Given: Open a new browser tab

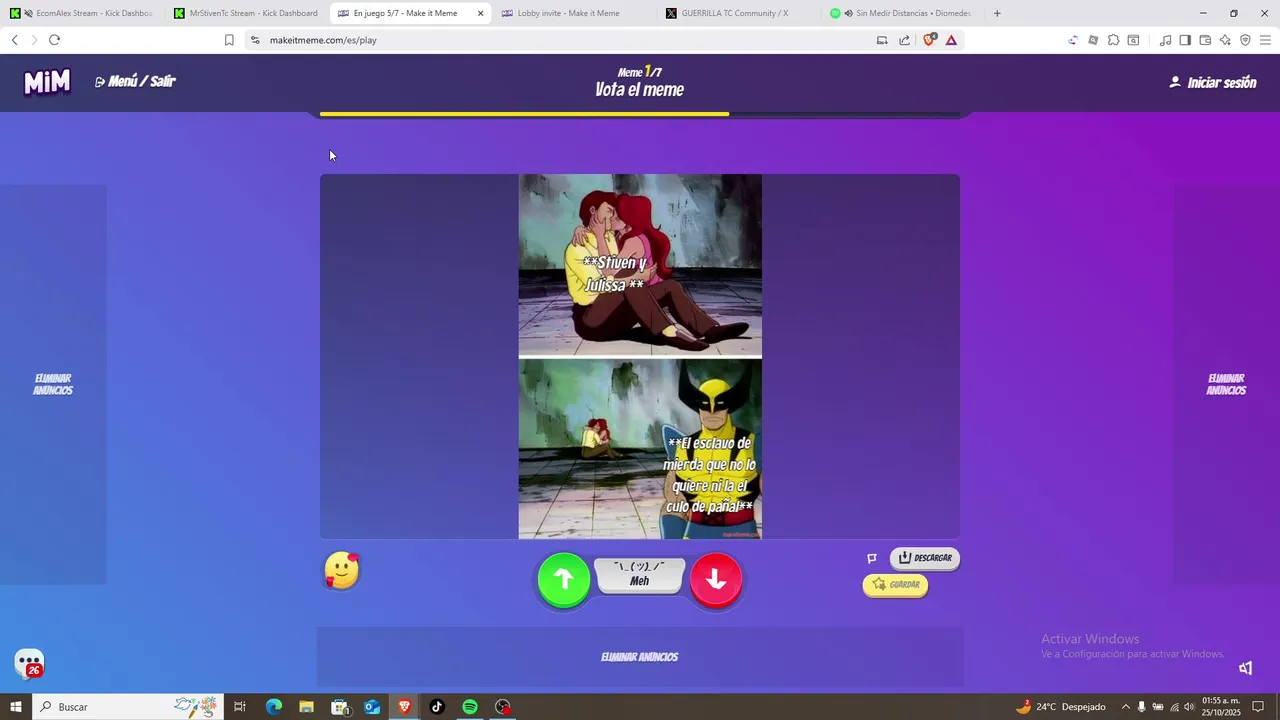Looking at the screenshot, I should pos(997,13).
